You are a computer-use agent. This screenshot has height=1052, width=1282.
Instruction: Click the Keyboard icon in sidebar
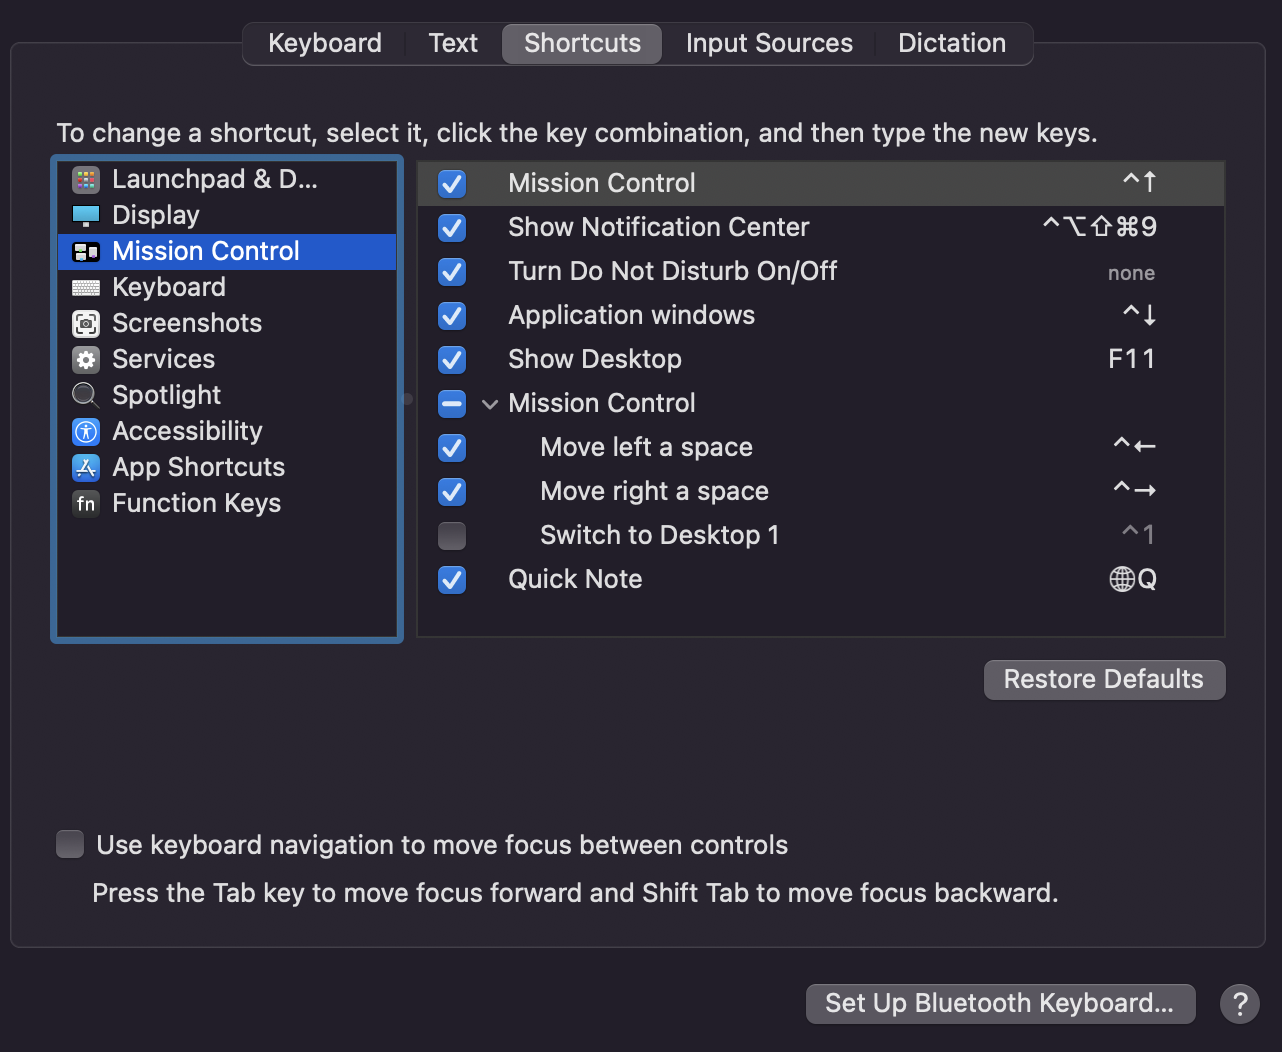point(85,287)
